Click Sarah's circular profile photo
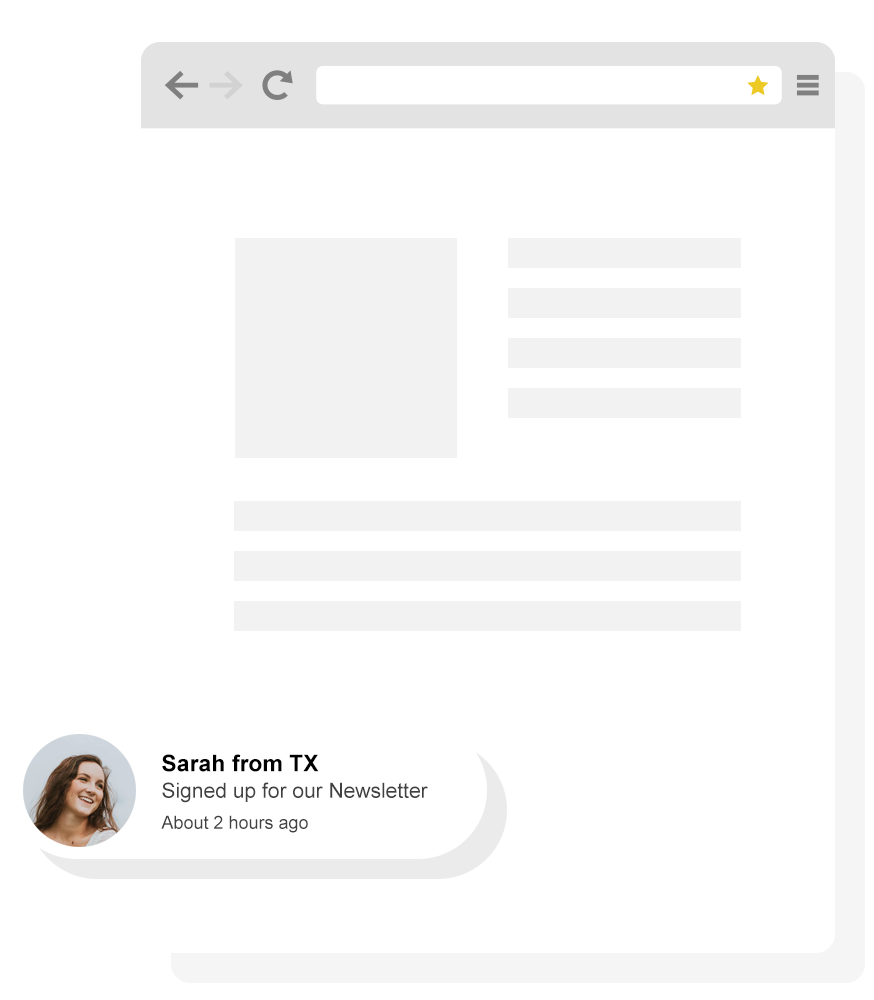The image size is (874, 1000). click(79, 790)
